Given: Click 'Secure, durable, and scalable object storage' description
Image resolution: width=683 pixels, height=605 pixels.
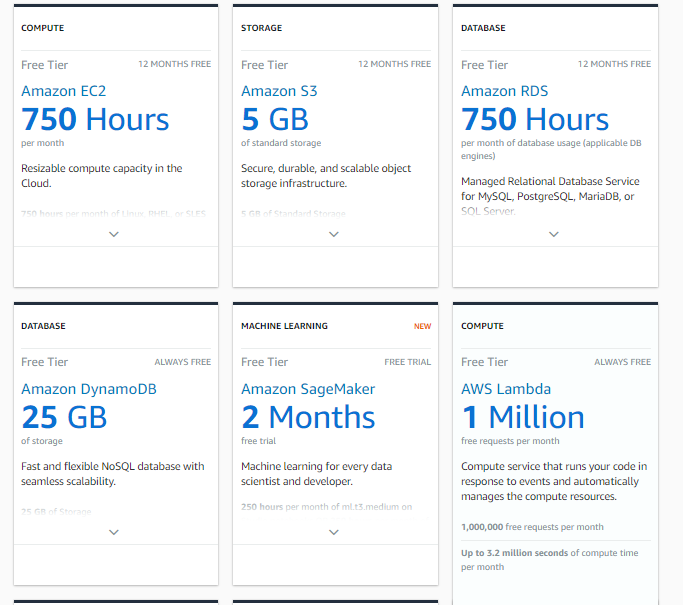Looking at the screenshot, I should [326, 176].
